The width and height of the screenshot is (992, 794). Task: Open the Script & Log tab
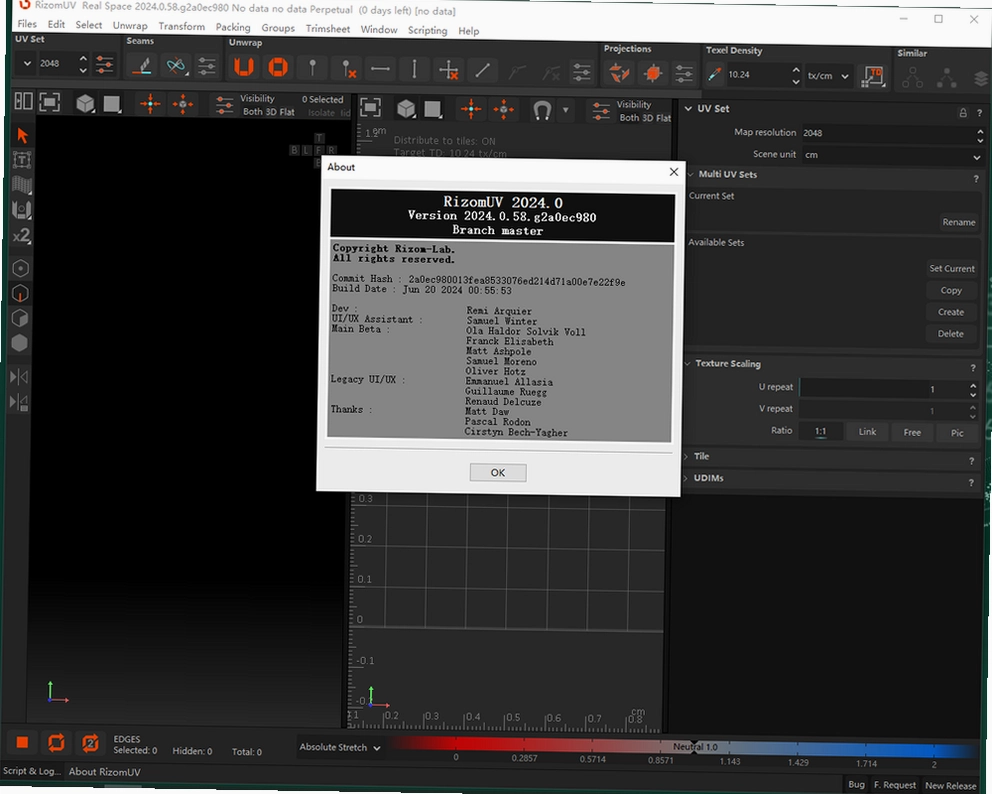coord(32,771)
